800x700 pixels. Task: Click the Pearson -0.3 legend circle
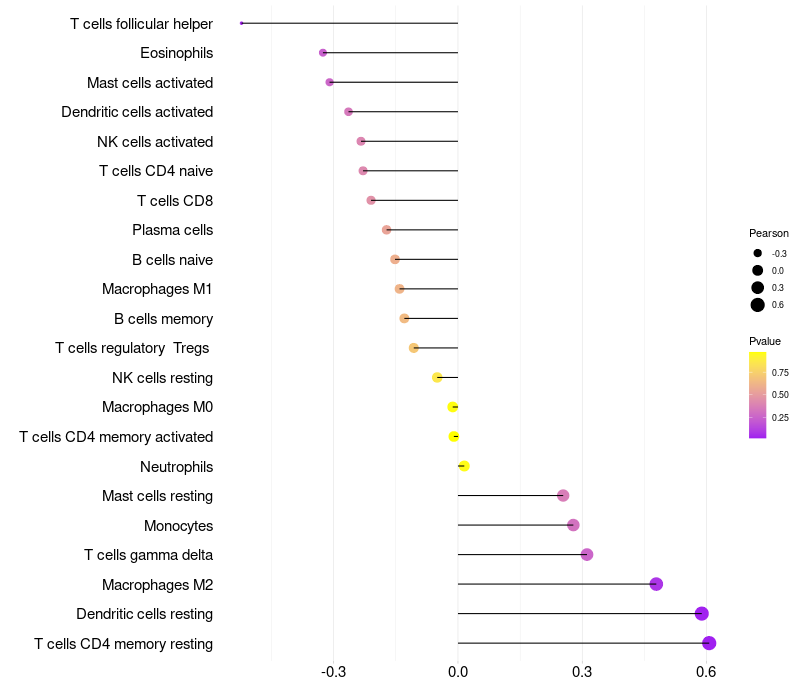758,253
